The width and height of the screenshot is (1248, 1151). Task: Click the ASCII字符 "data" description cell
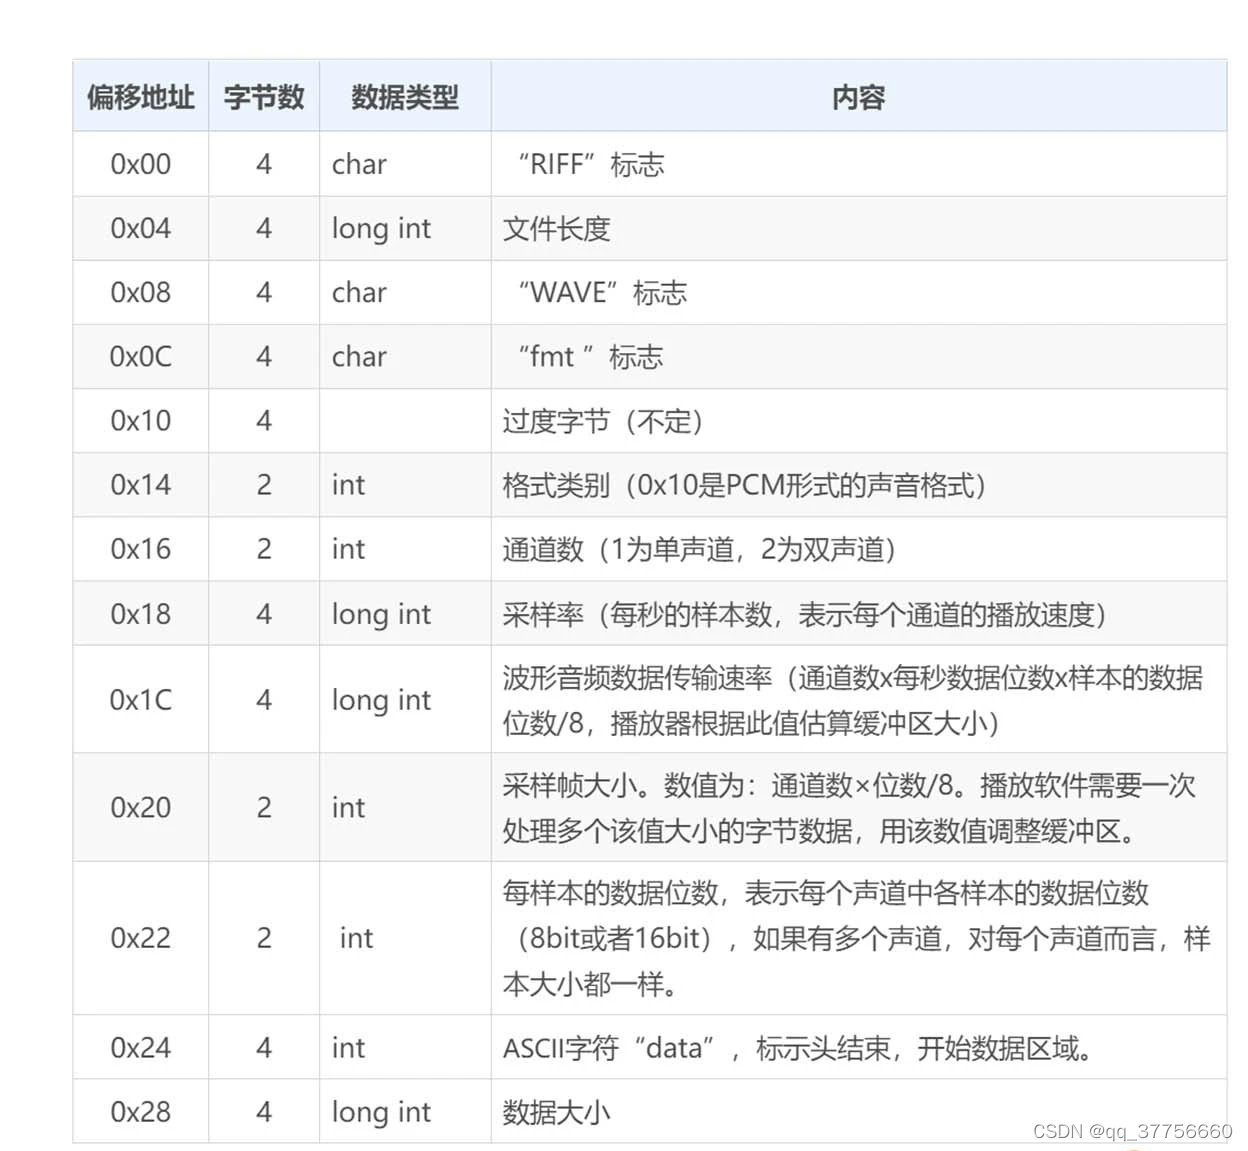tap(797, 1048)
